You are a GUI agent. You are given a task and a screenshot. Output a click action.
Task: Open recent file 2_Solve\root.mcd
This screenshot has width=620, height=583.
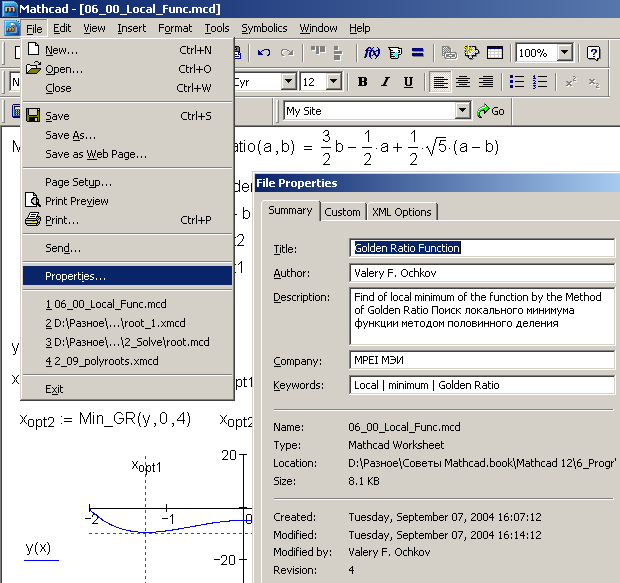point(127,342)
